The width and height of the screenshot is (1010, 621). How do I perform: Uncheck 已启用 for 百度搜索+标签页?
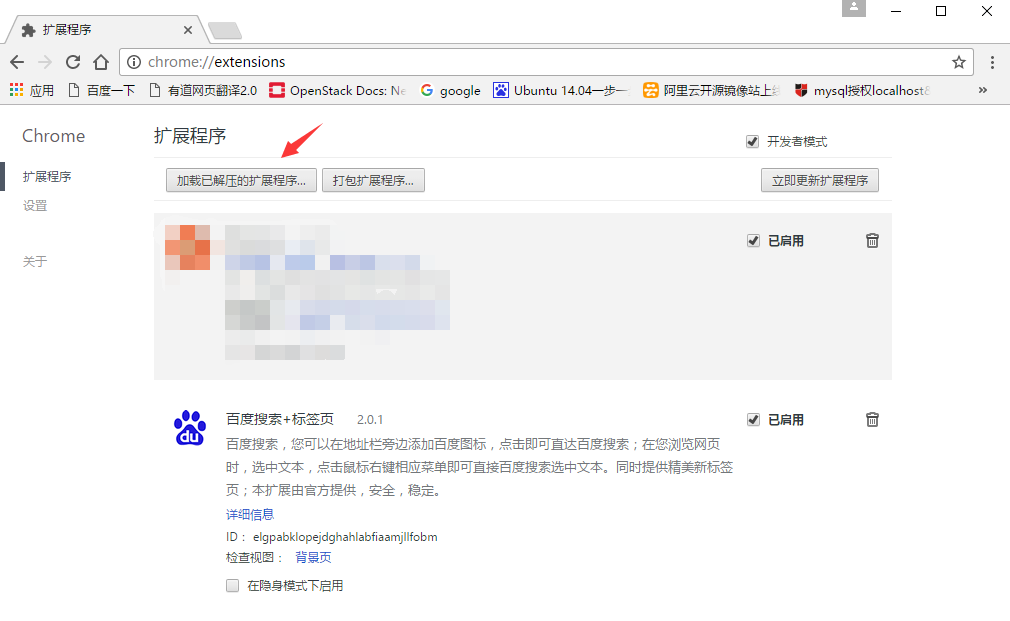point(753,420)
